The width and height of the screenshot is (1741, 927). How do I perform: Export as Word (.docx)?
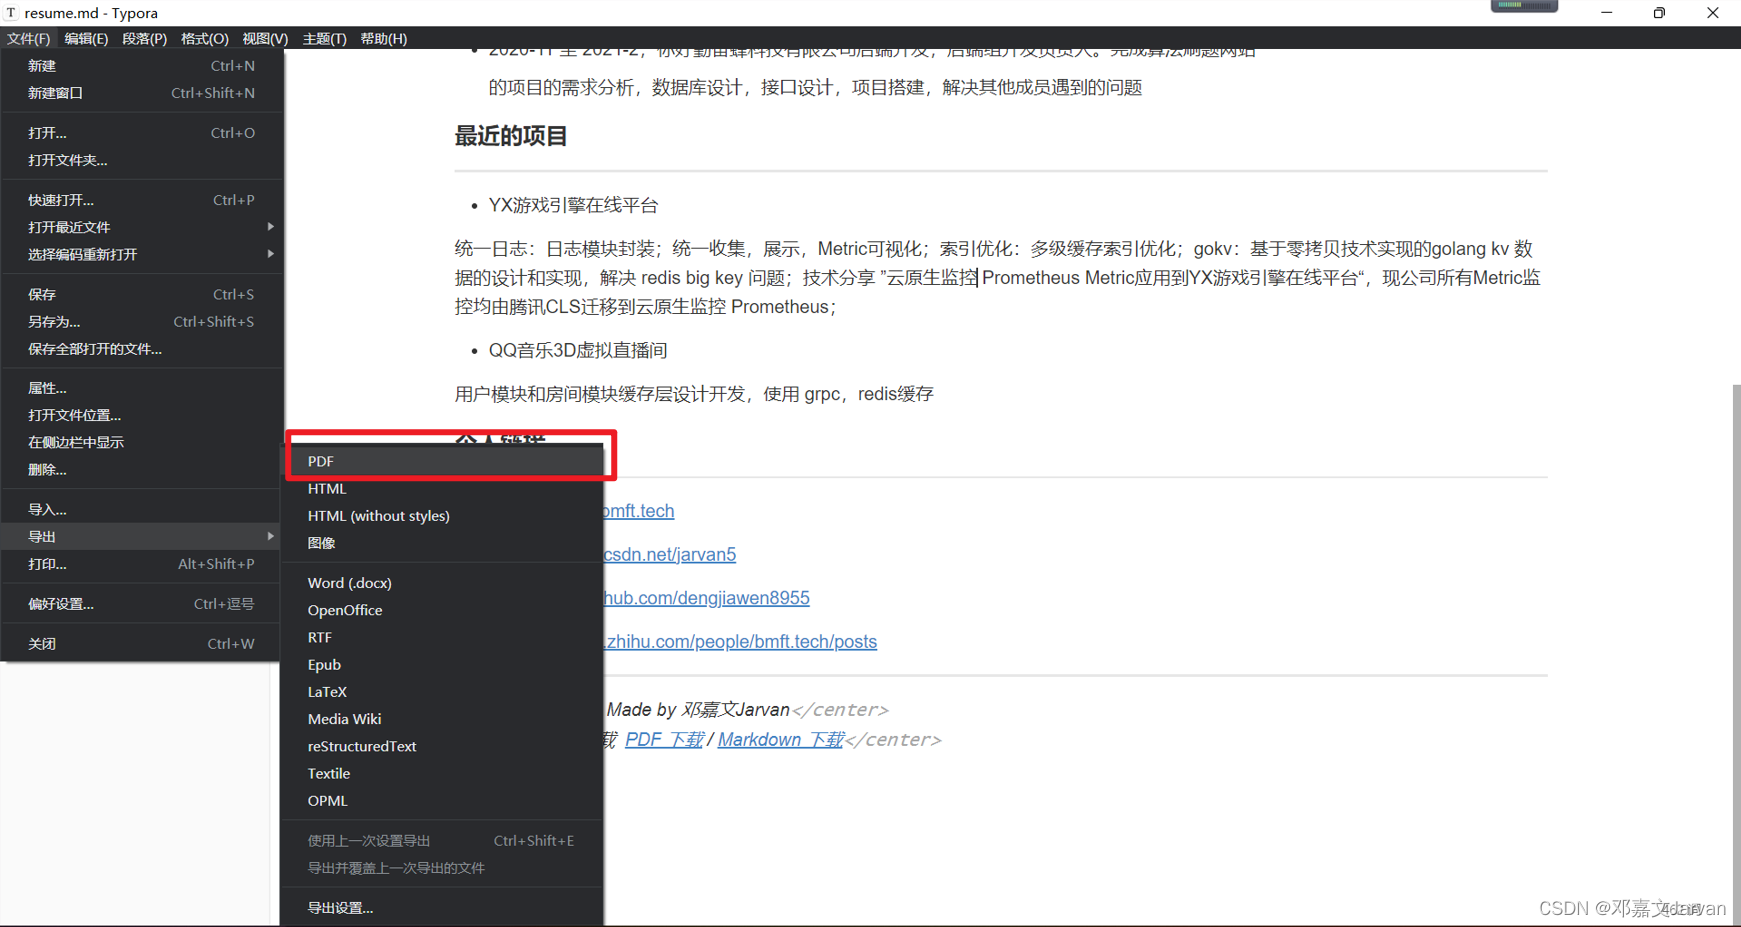[444, 583]
